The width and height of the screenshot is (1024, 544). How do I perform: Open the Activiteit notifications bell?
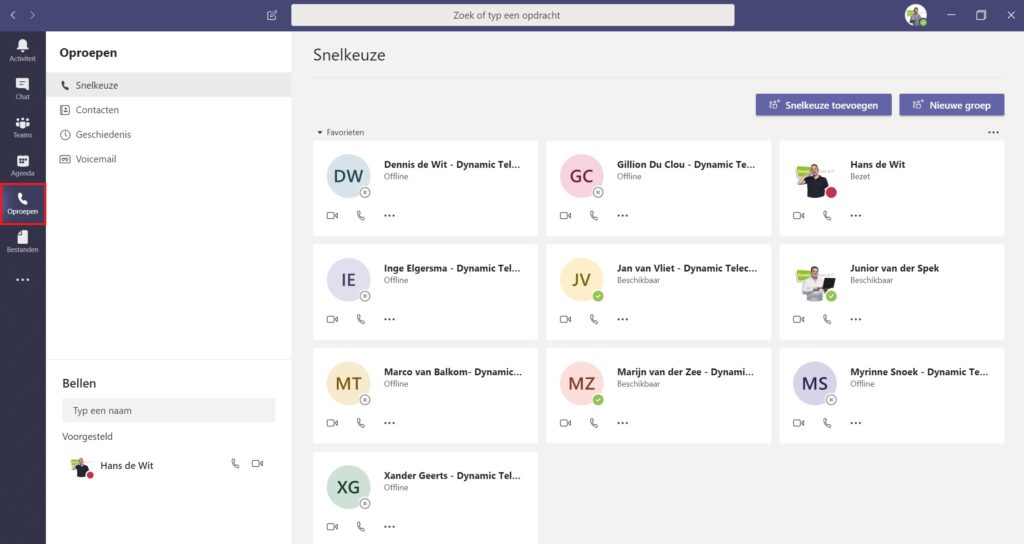(22, 50)
